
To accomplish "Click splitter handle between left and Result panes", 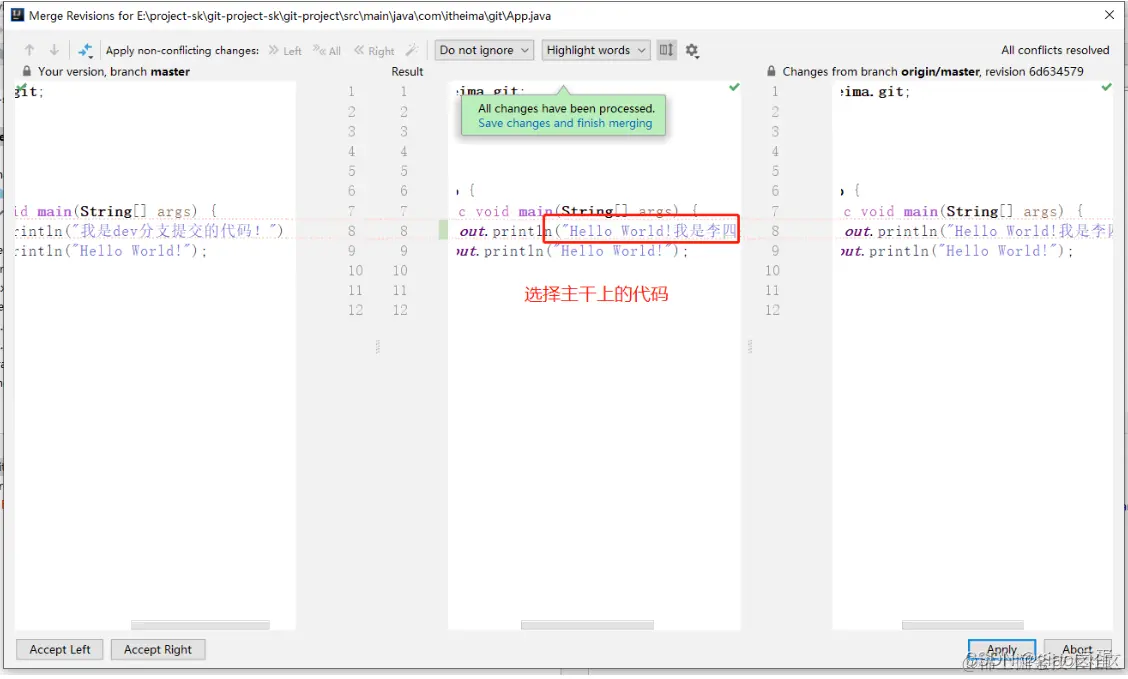I will [x=377, y=347].
